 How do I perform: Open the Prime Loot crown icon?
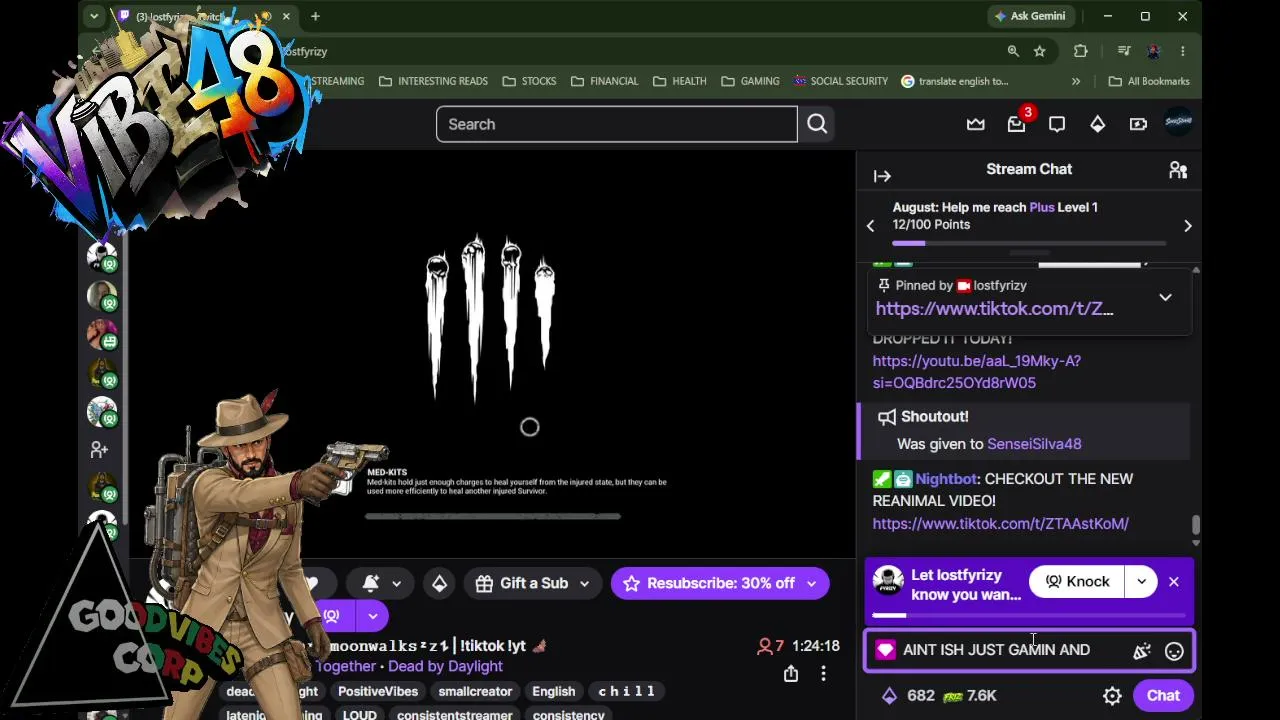point(975,124)
